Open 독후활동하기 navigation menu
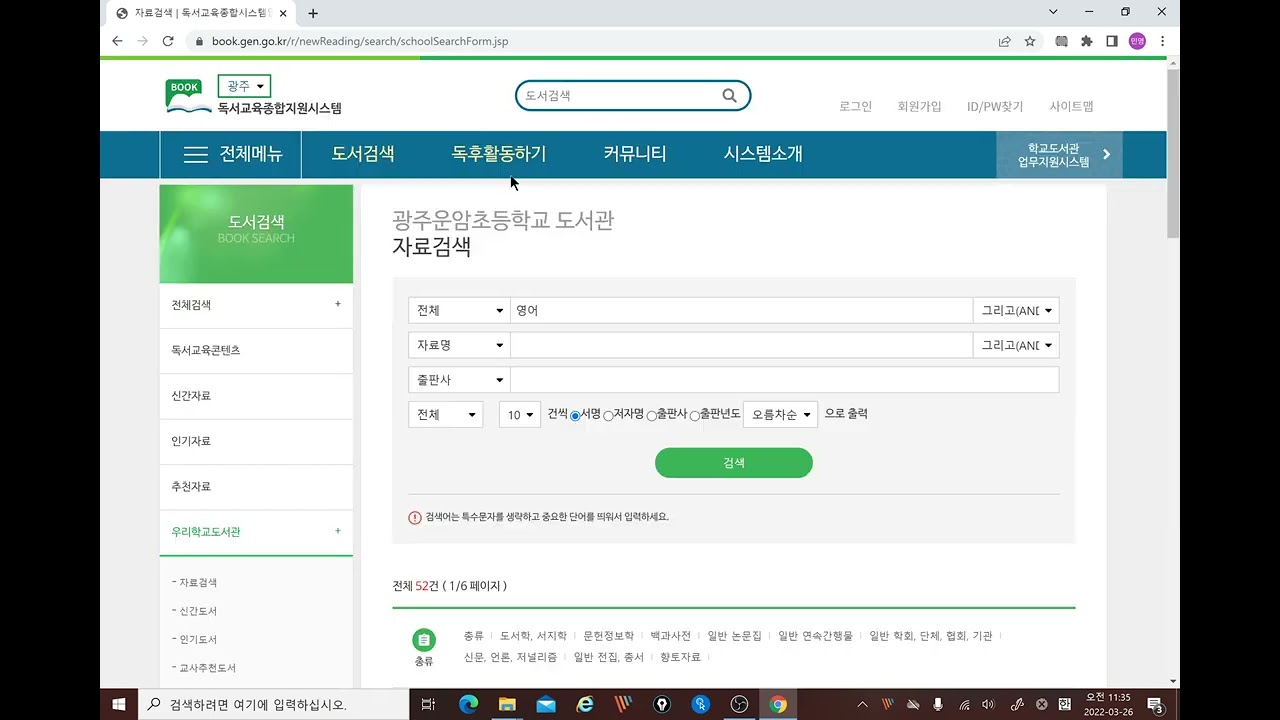 pos(499,154)
